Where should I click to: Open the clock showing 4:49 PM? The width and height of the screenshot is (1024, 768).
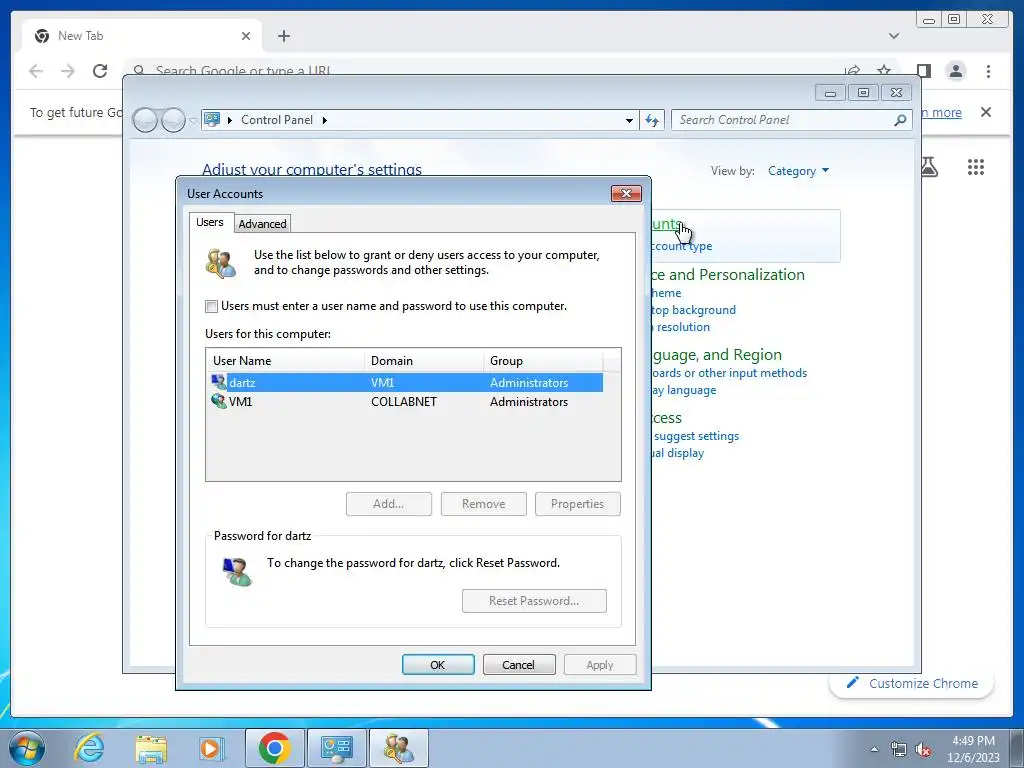(x=973, y=748)
